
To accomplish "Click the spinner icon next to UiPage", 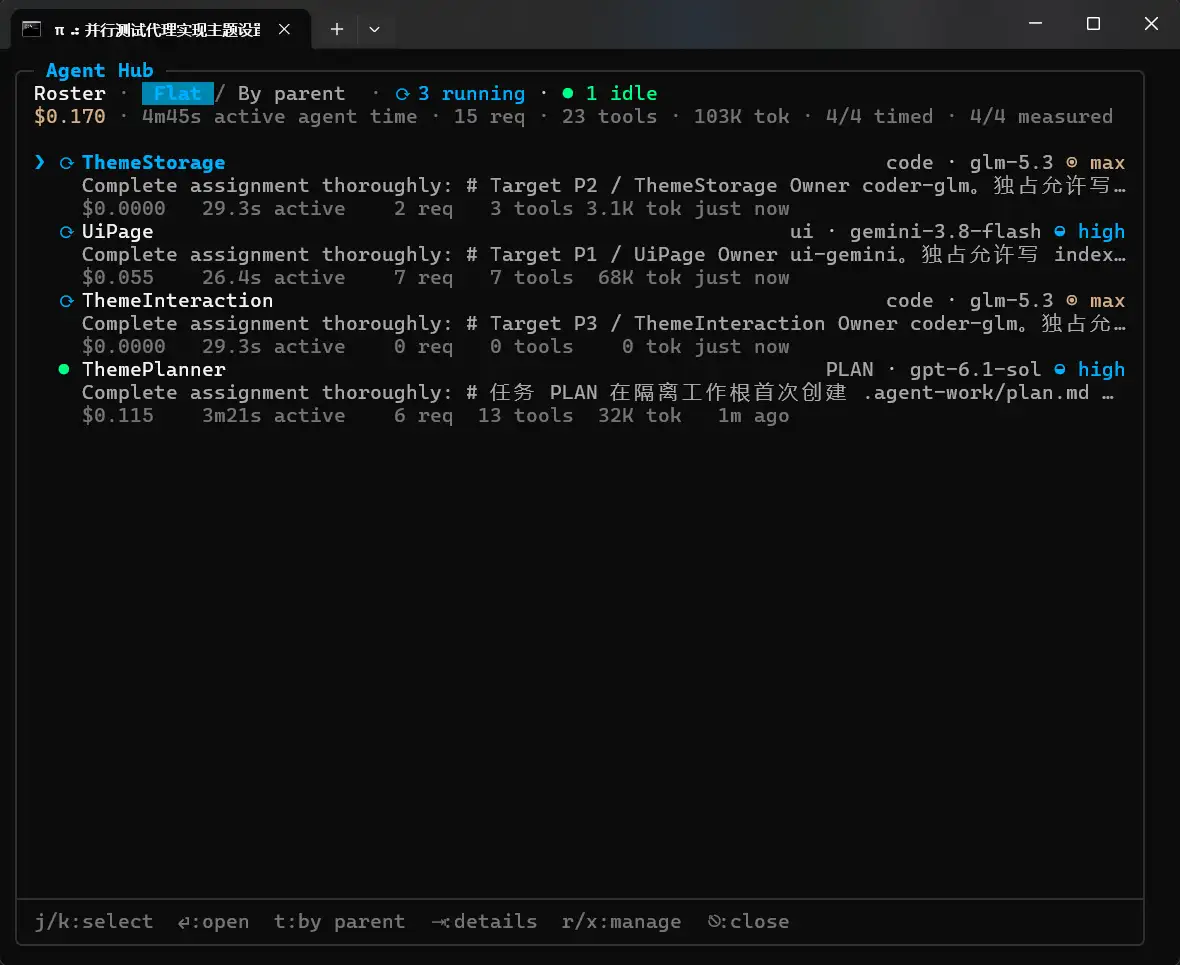I will click(66, 233).
